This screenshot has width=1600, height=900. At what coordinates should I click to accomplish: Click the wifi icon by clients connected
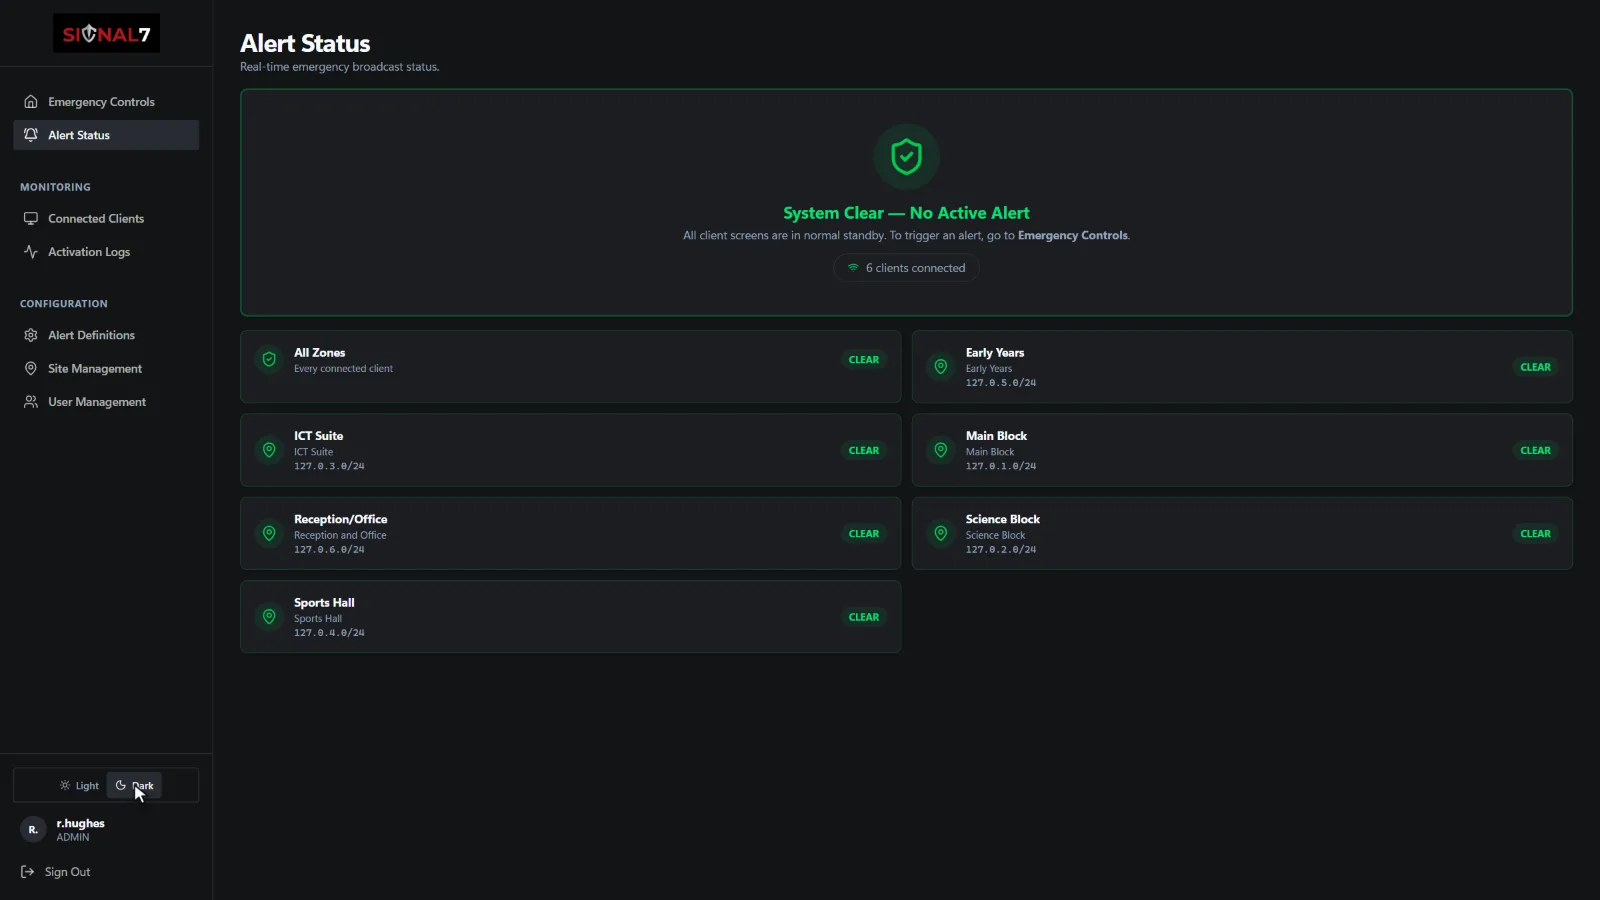[x=853, y=268]
